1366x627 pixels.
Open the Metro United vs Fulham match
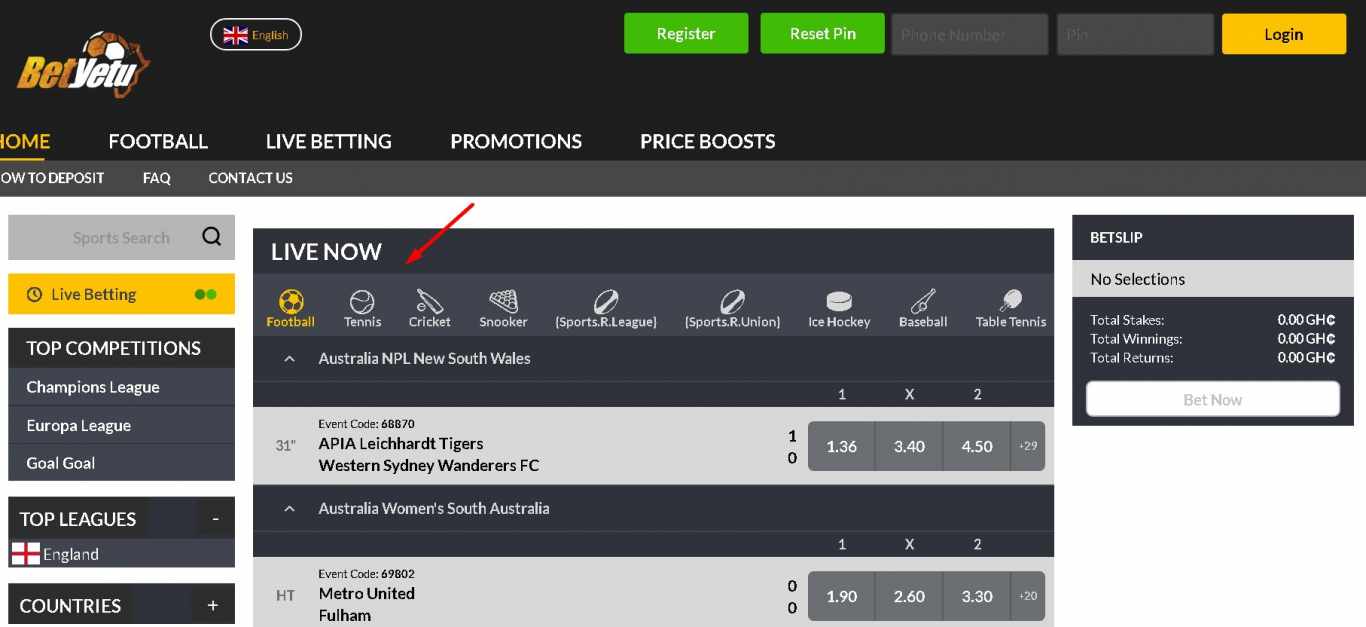click(367, 604)
